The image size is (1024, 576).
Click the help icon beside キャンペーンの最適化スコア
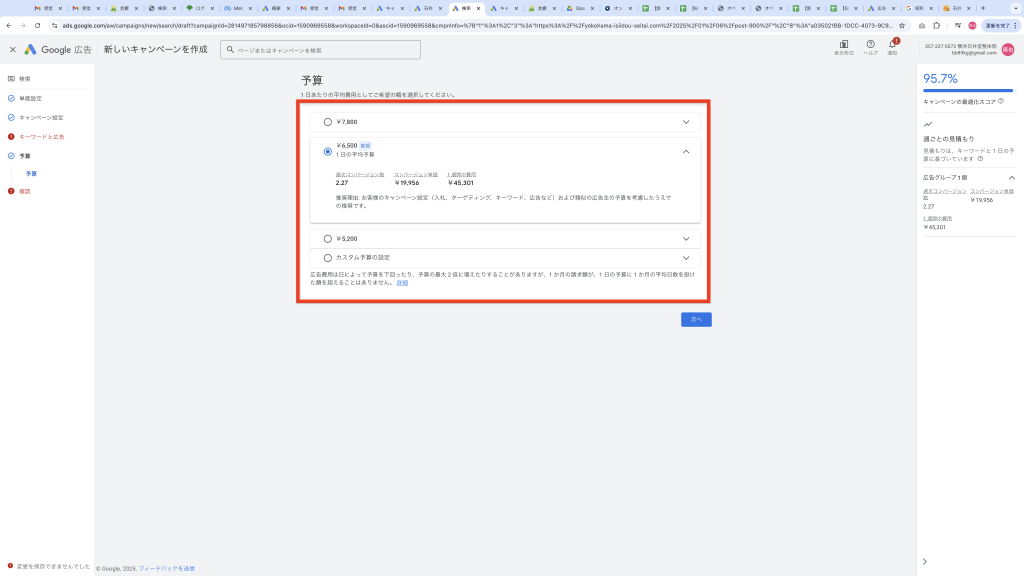pyautogui.click(x=1000, y=101)
